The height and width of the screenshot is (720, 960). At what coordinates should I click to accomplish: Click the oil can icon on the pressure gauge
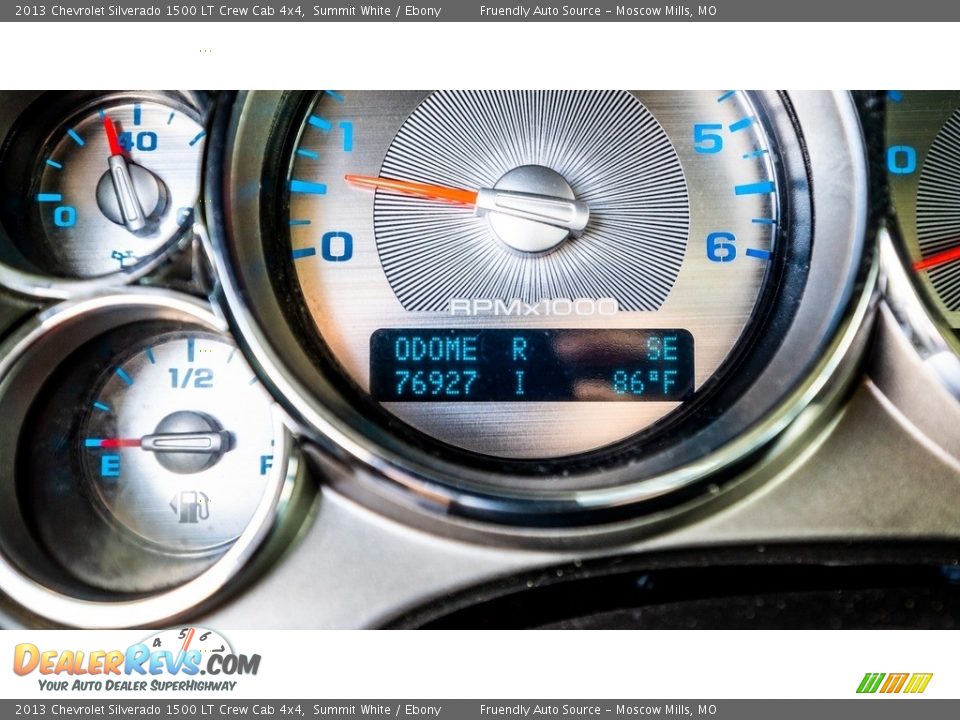click(x=125, y=259)
